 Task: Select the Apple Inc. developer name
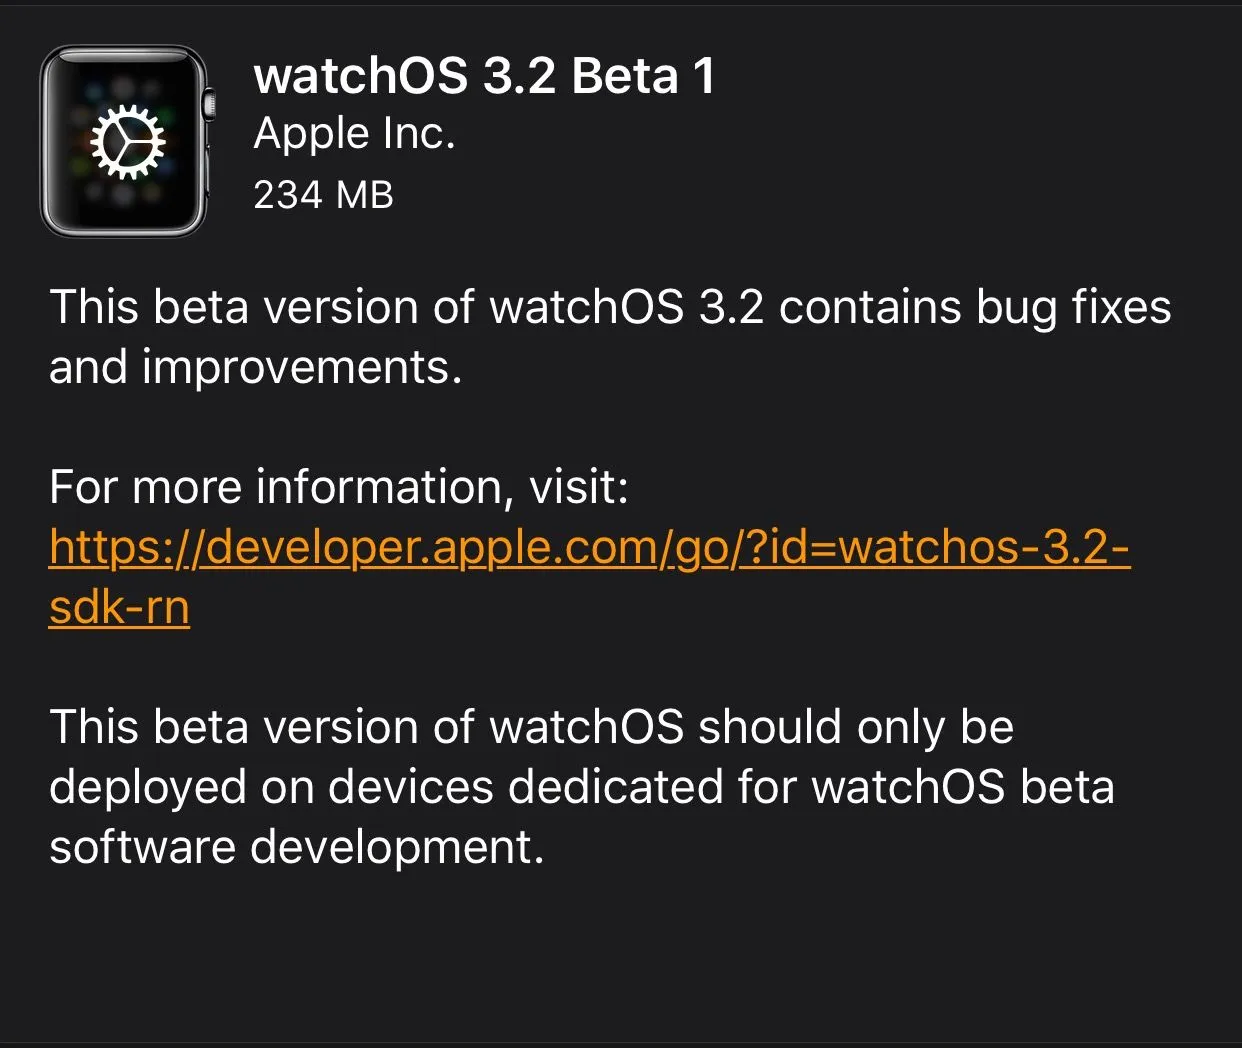354,134
